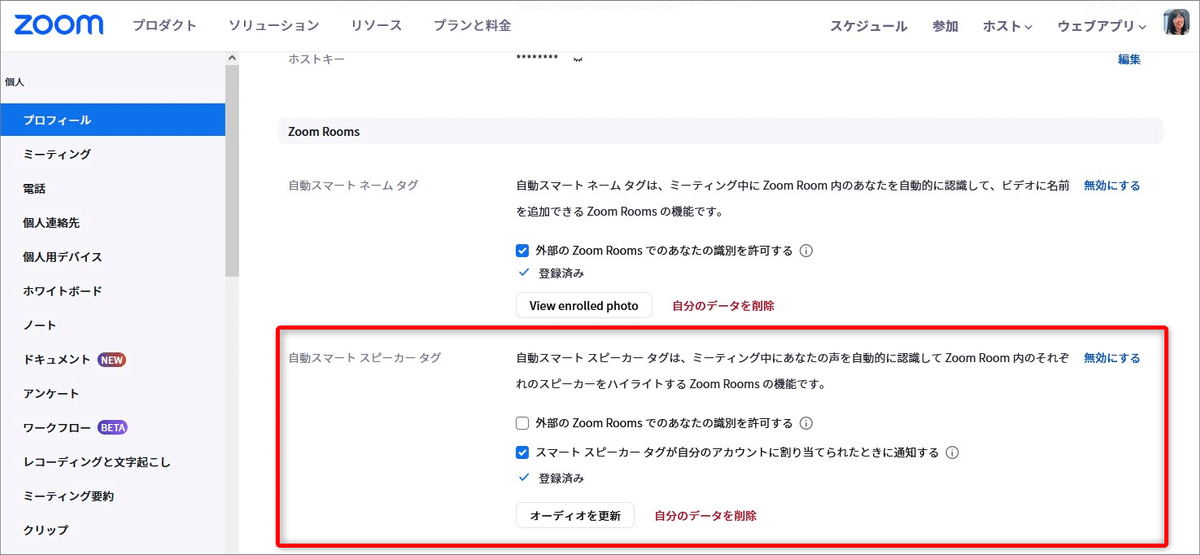Click 参加 in the top bar
Image resolution: width=1200 pixels, height=555 pixels.
pos(945,26)
